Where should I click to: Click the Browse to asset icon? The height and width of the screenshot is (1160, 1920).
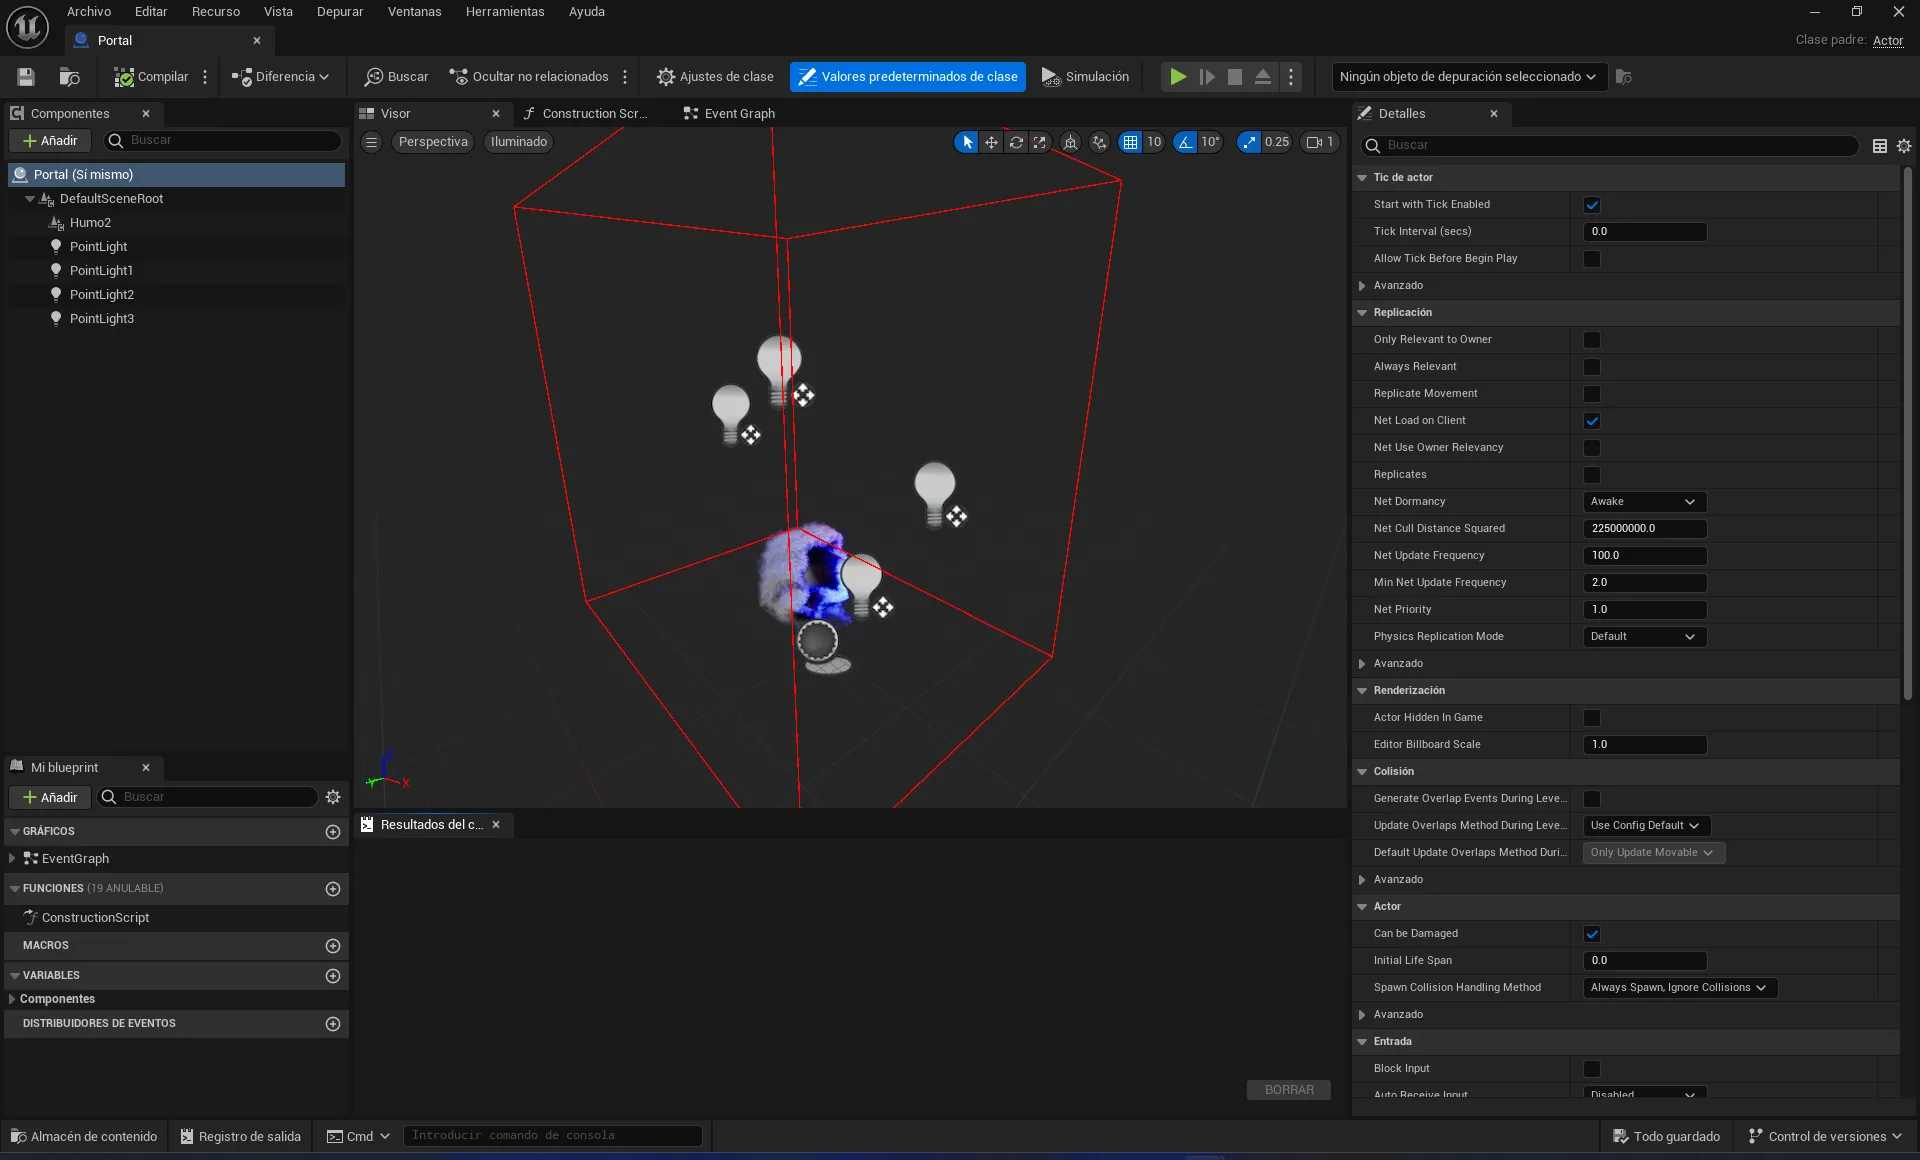click(x=69, y=77)
